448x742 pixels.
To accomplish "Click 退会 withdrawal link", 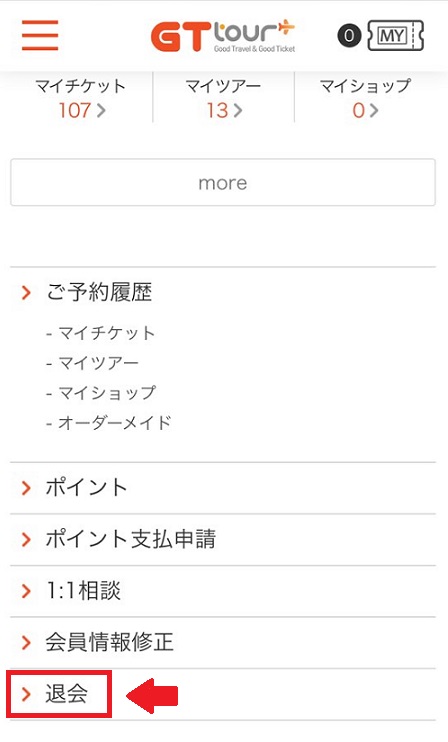I will point(67,694).
